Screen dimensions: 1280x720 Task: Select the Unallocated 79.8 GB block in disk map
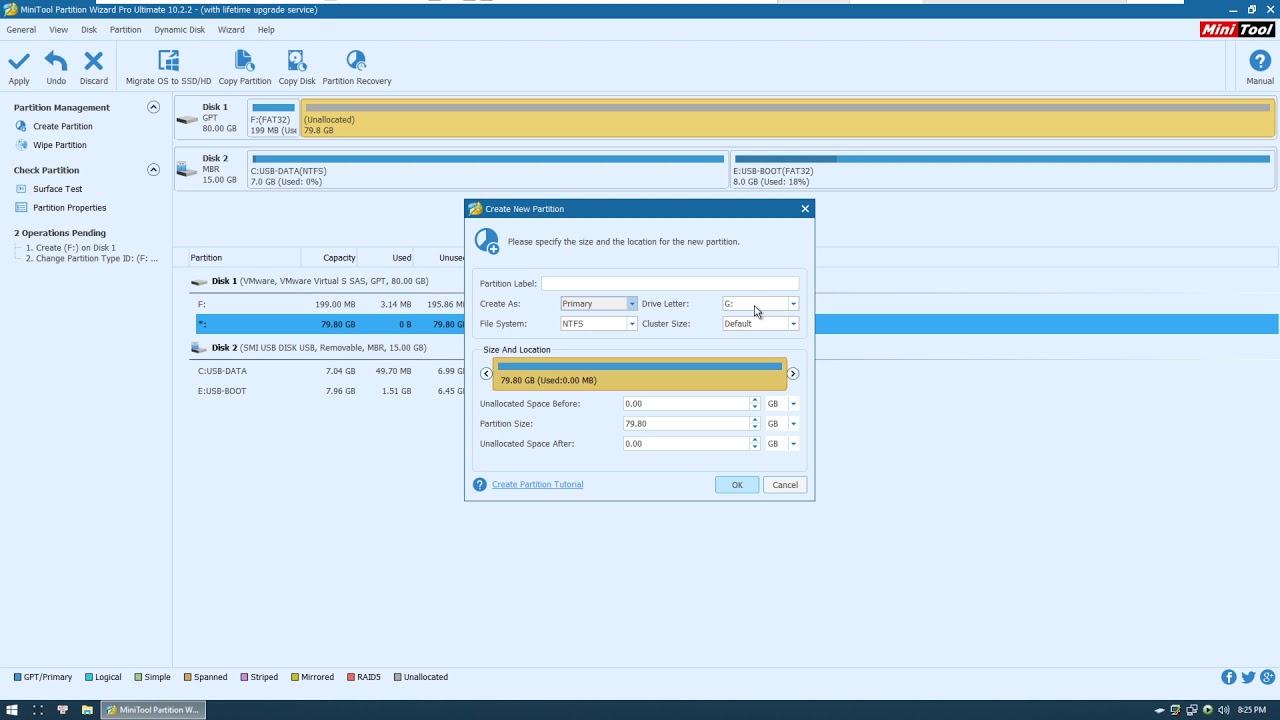click(788, 118)
